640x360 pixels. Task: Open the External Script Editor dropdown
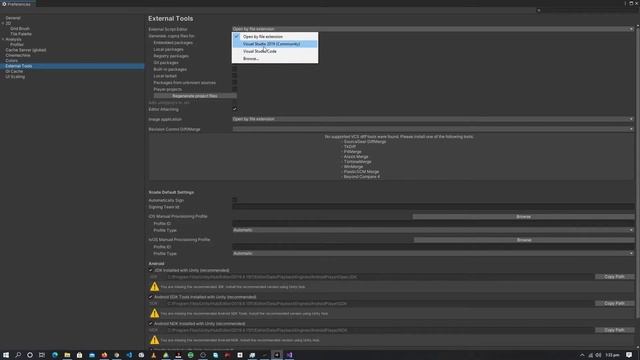click(433, 29)
